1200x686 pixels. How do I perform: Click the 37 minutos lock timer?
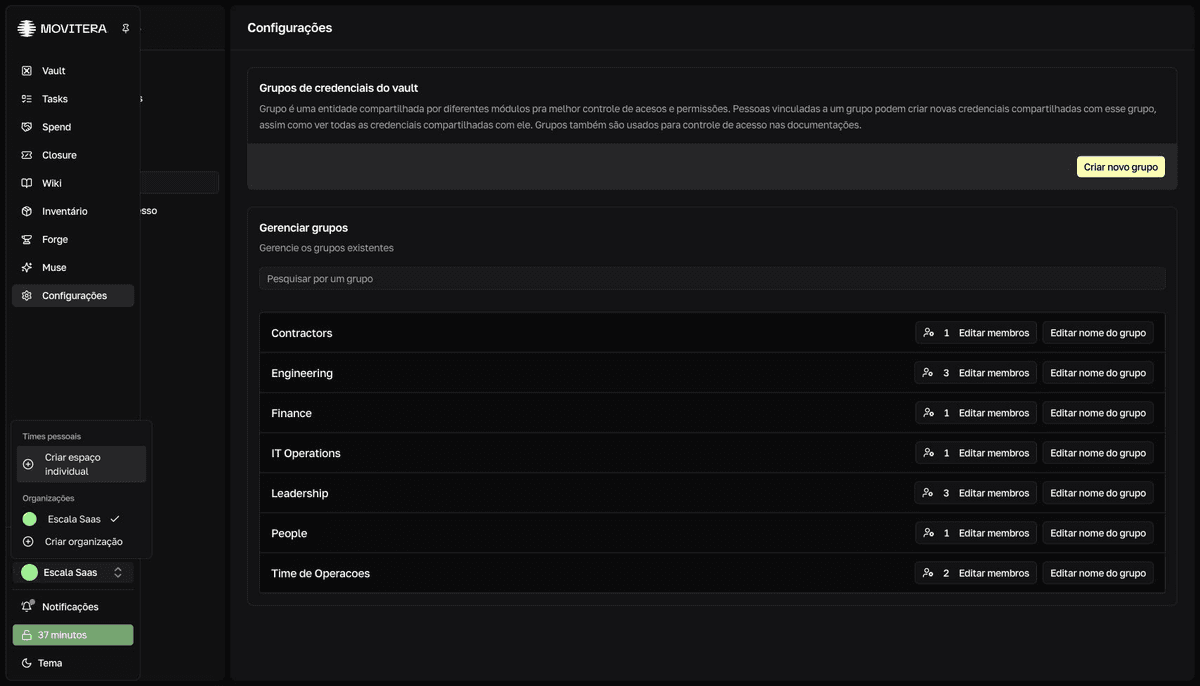tap(73, 635)
